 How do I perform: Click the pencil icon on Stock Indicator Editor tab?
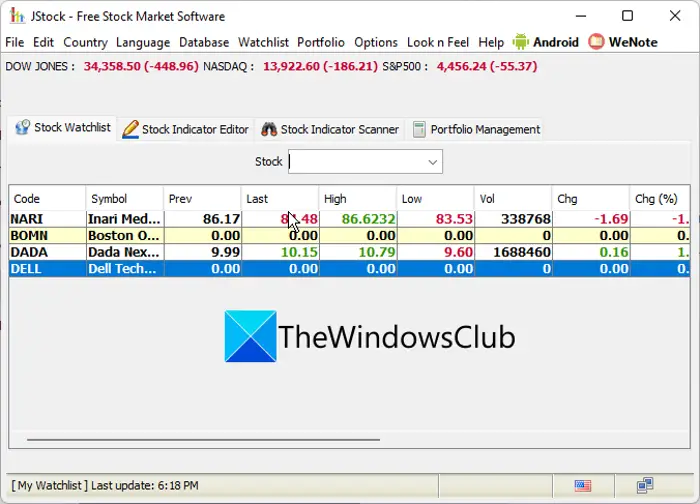(130, 129)
